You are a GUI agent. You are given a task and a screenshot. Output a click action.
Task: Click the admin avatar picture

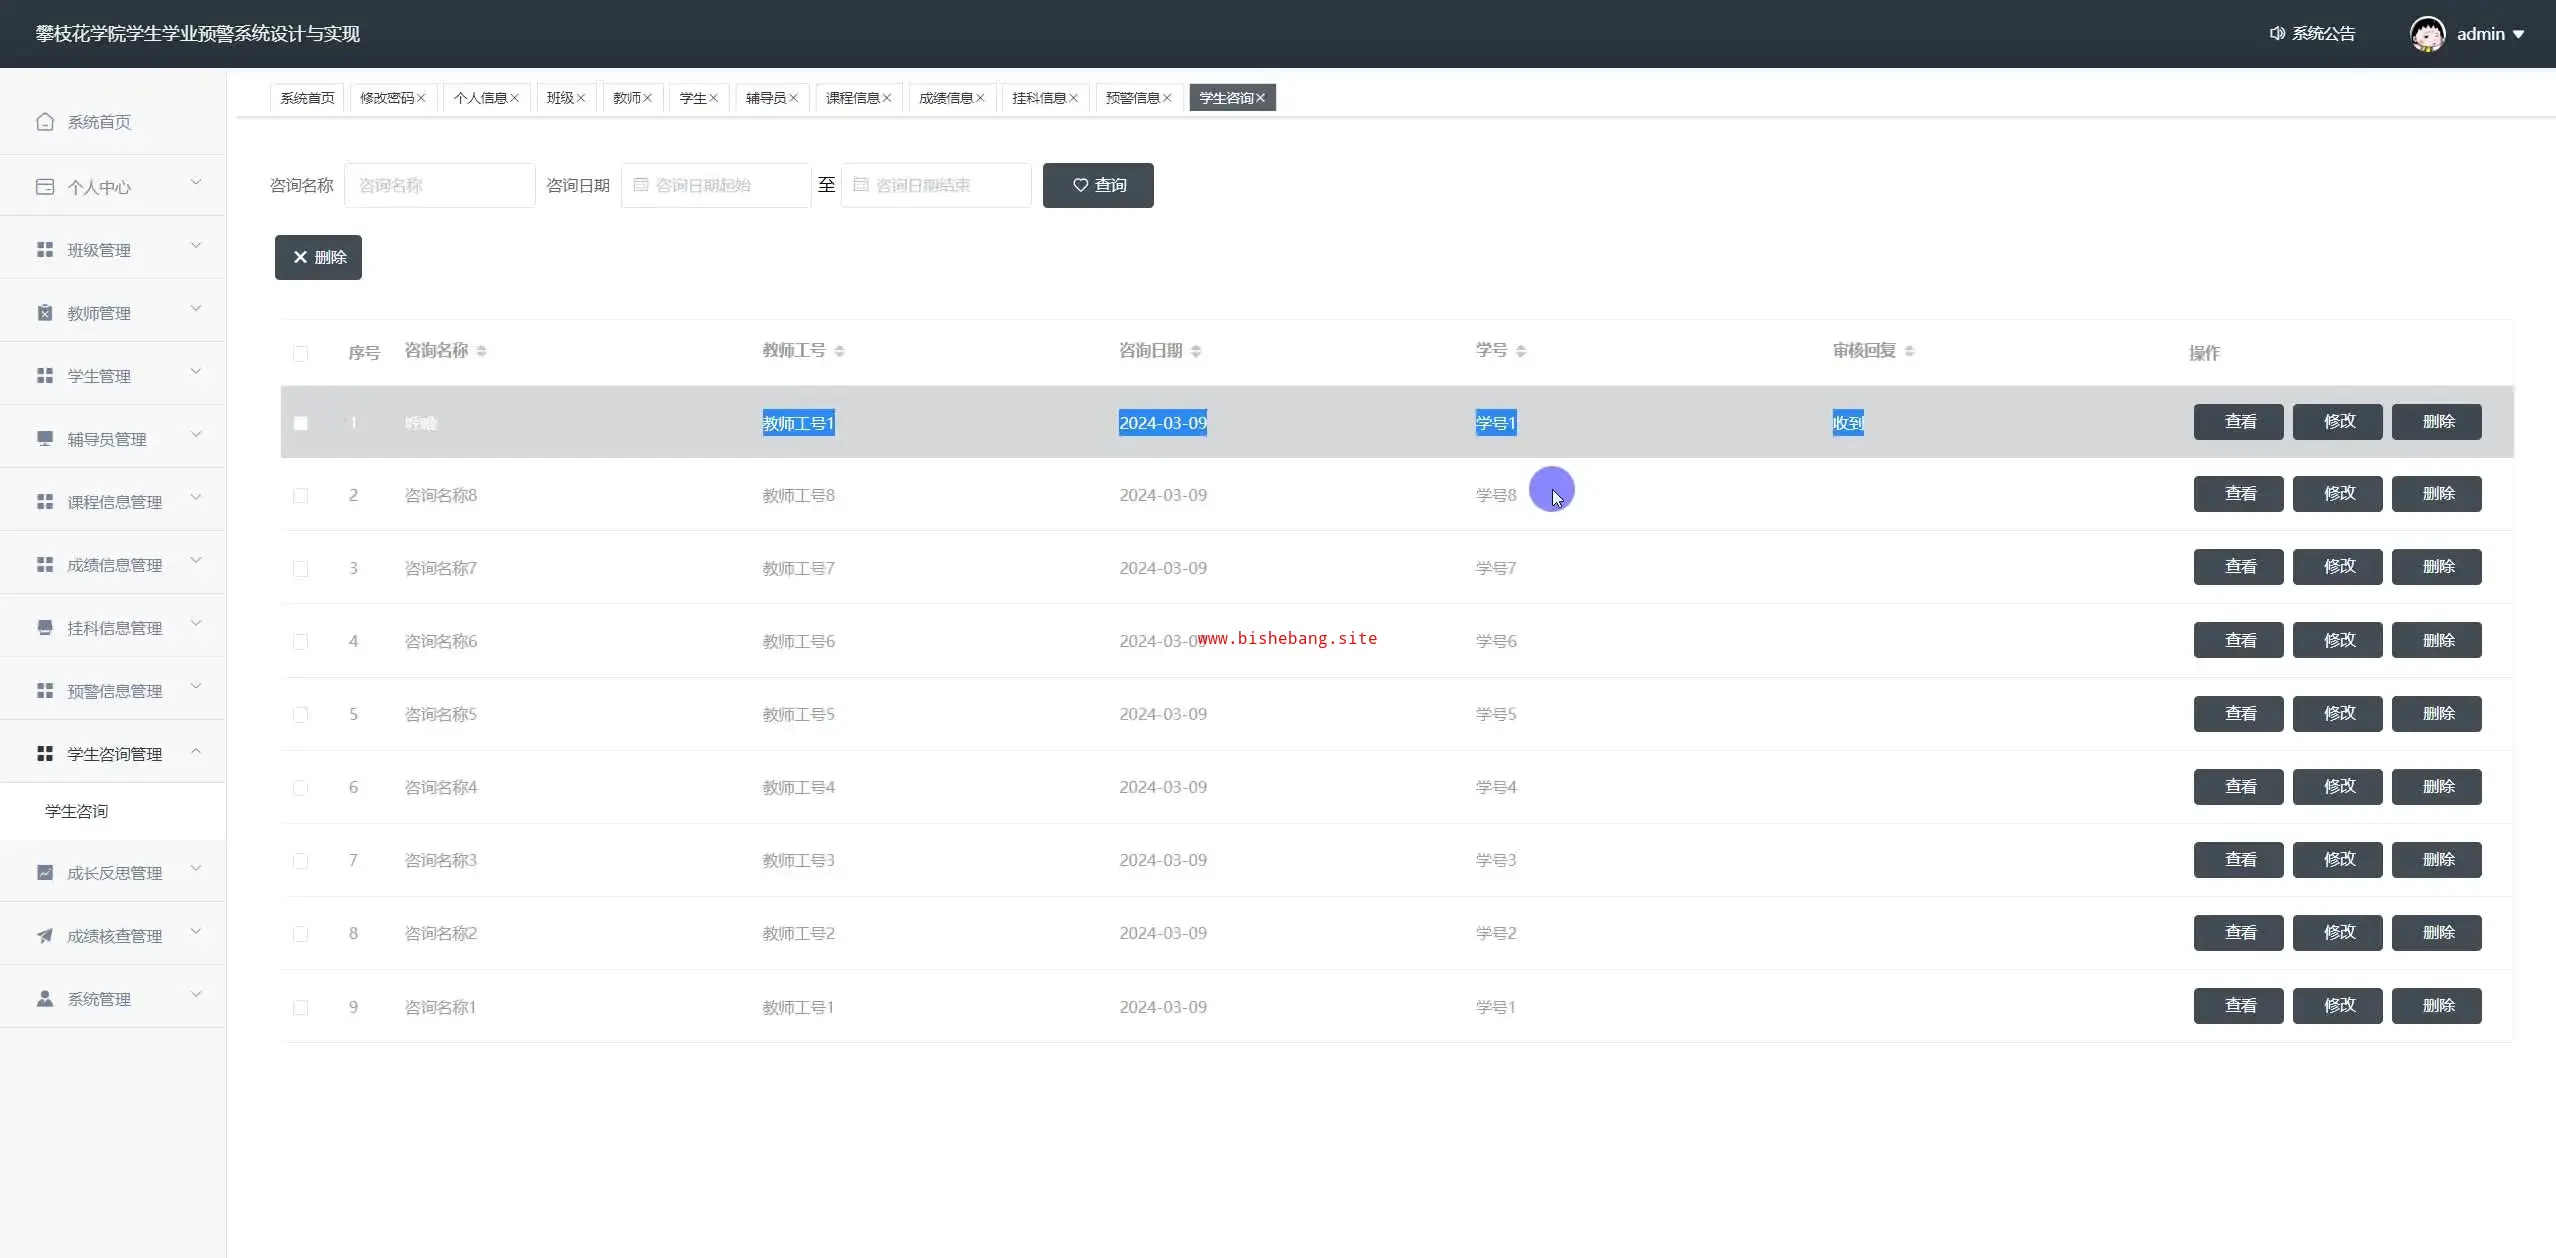click(x=2427, y=34)
